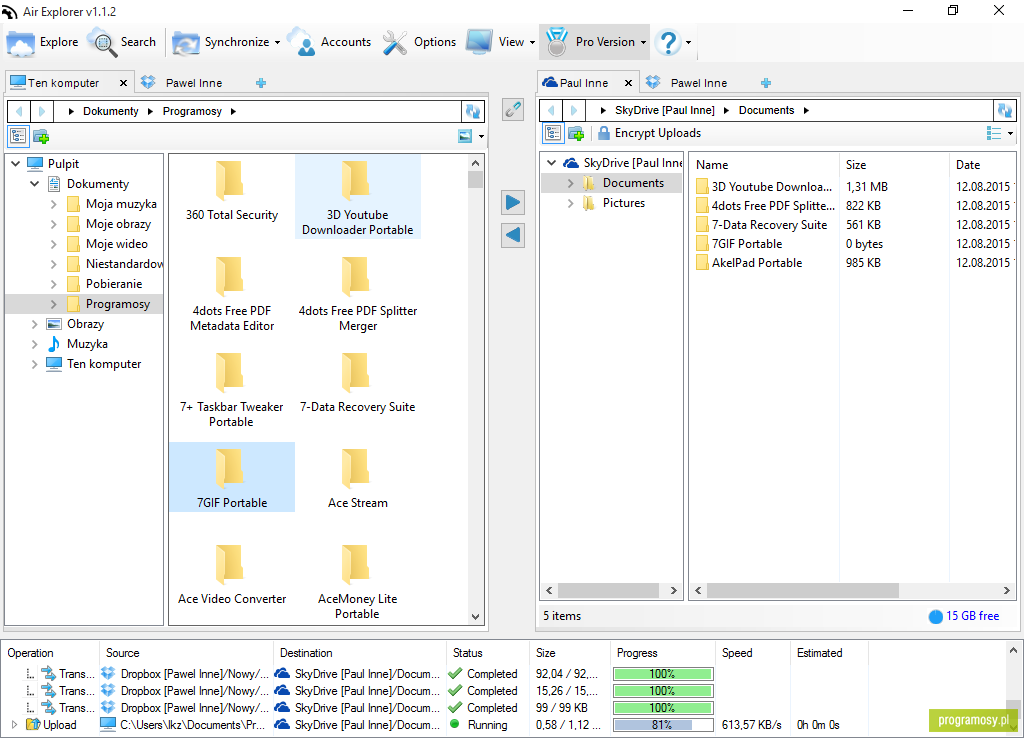Toggle the right pane folder tree view
Screen dimensions: 1024x738
[553, 133]
